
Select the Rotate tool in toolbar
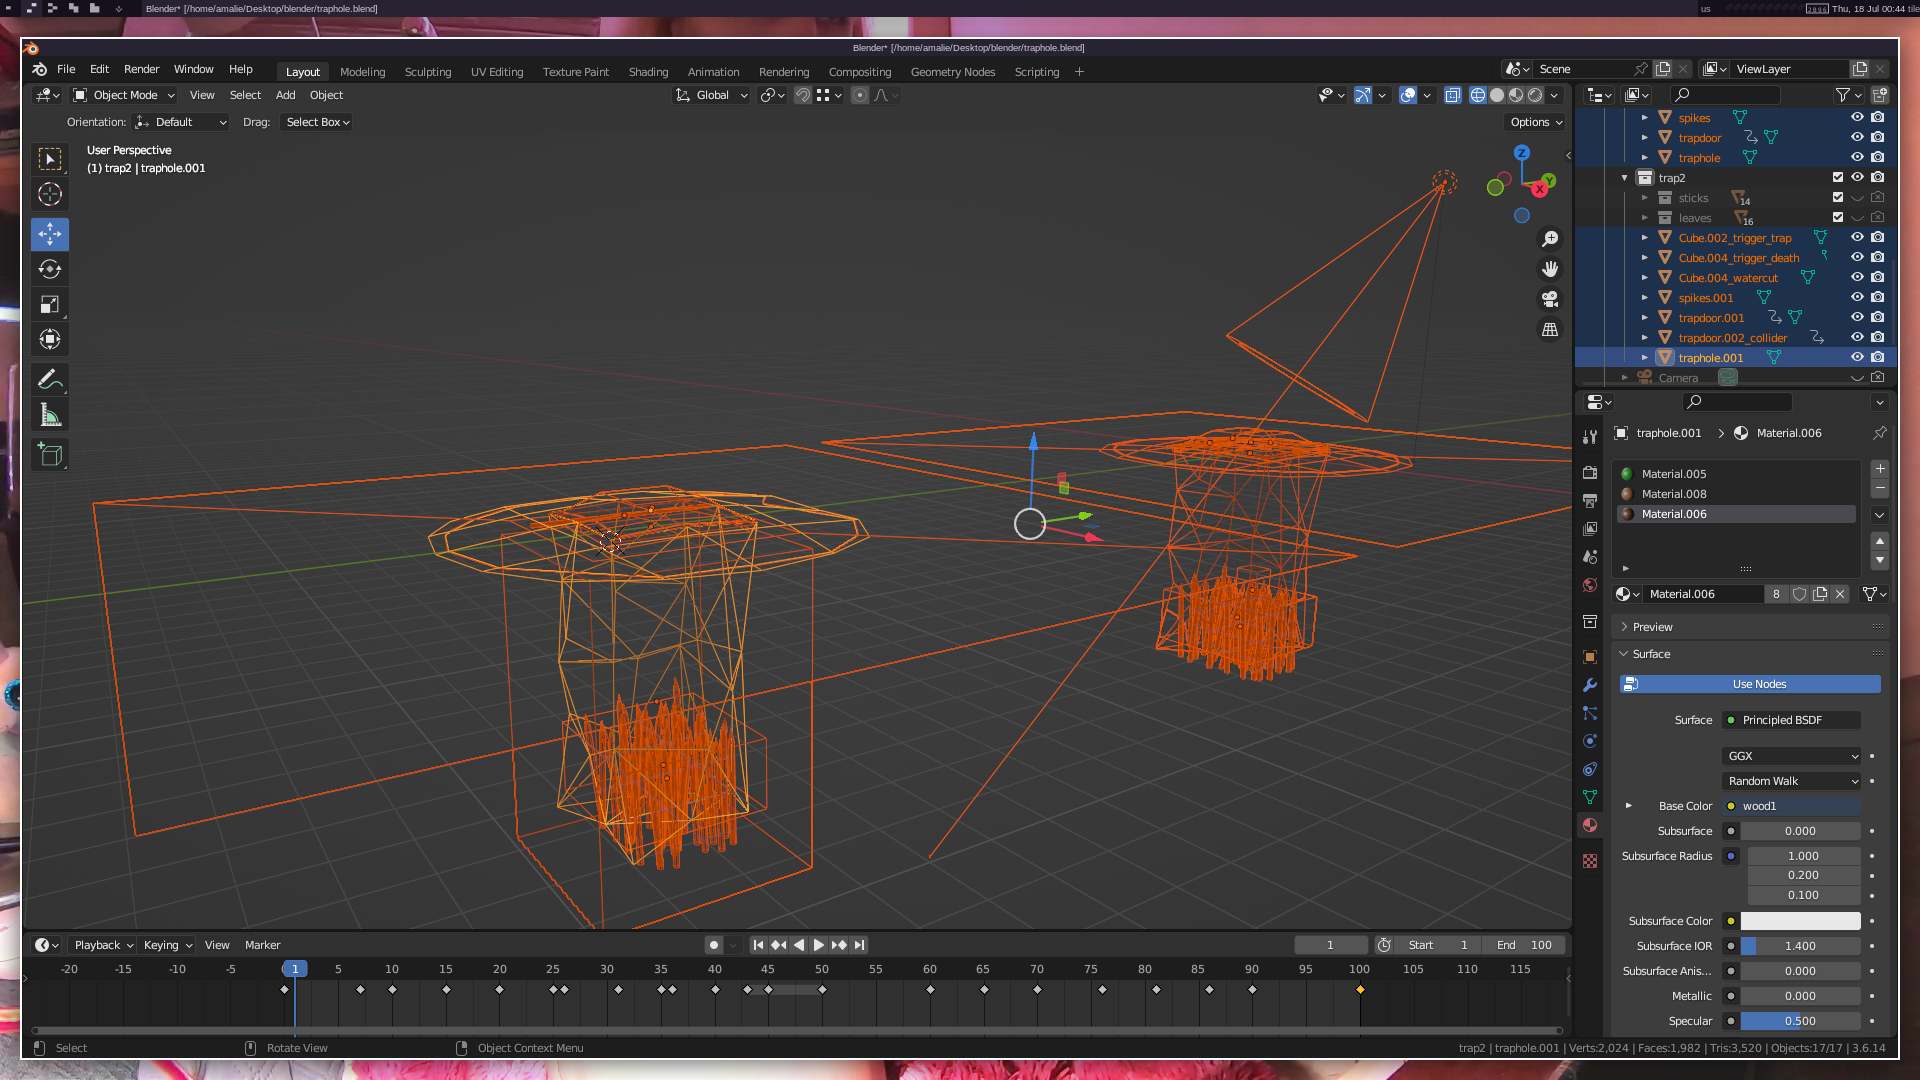coord(50,269)
